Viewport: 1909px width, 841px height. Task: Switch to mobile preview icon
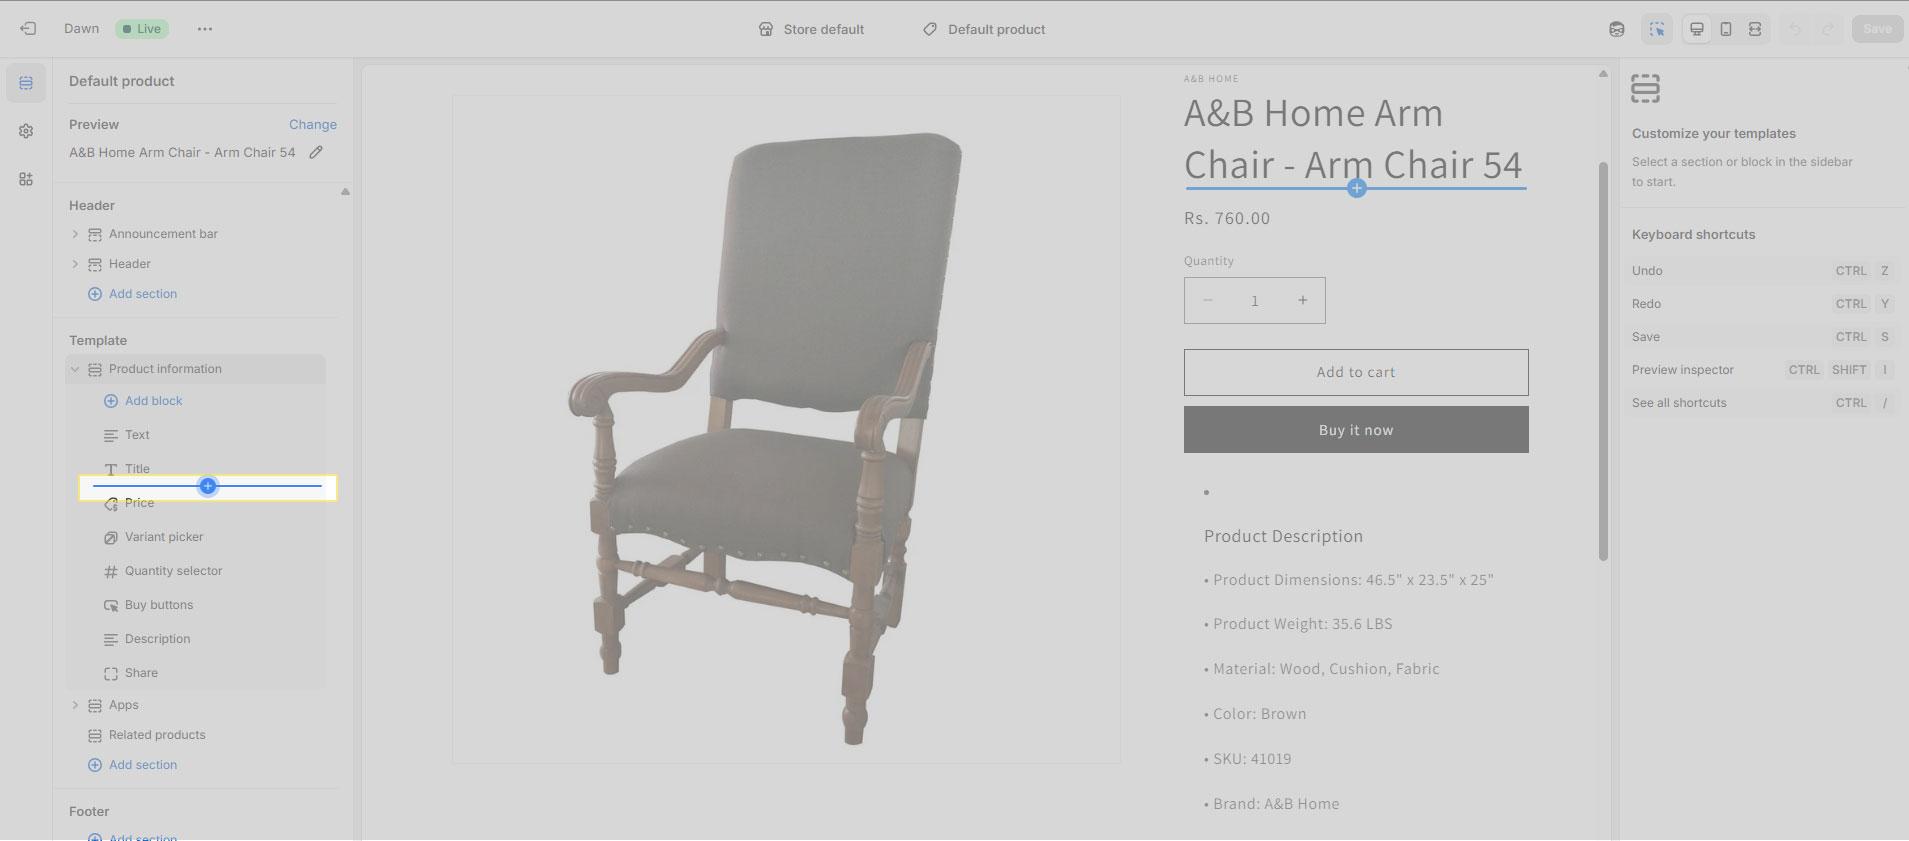tap(1726, 29)
